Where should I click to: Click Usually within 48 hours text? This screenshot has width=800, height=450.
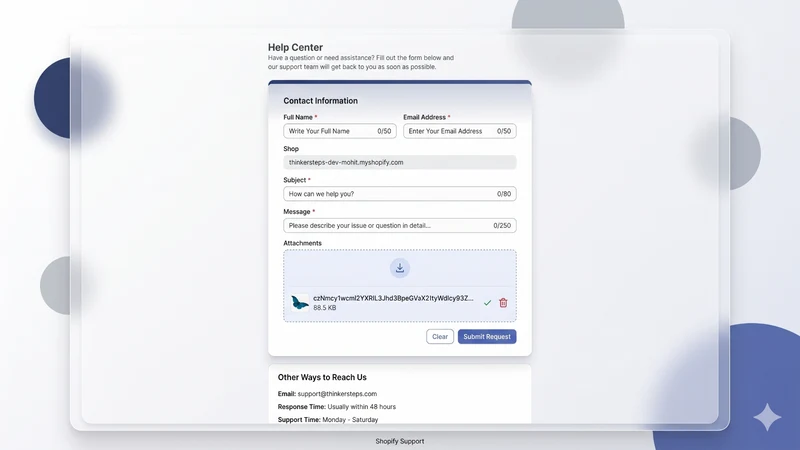point(362,407)
